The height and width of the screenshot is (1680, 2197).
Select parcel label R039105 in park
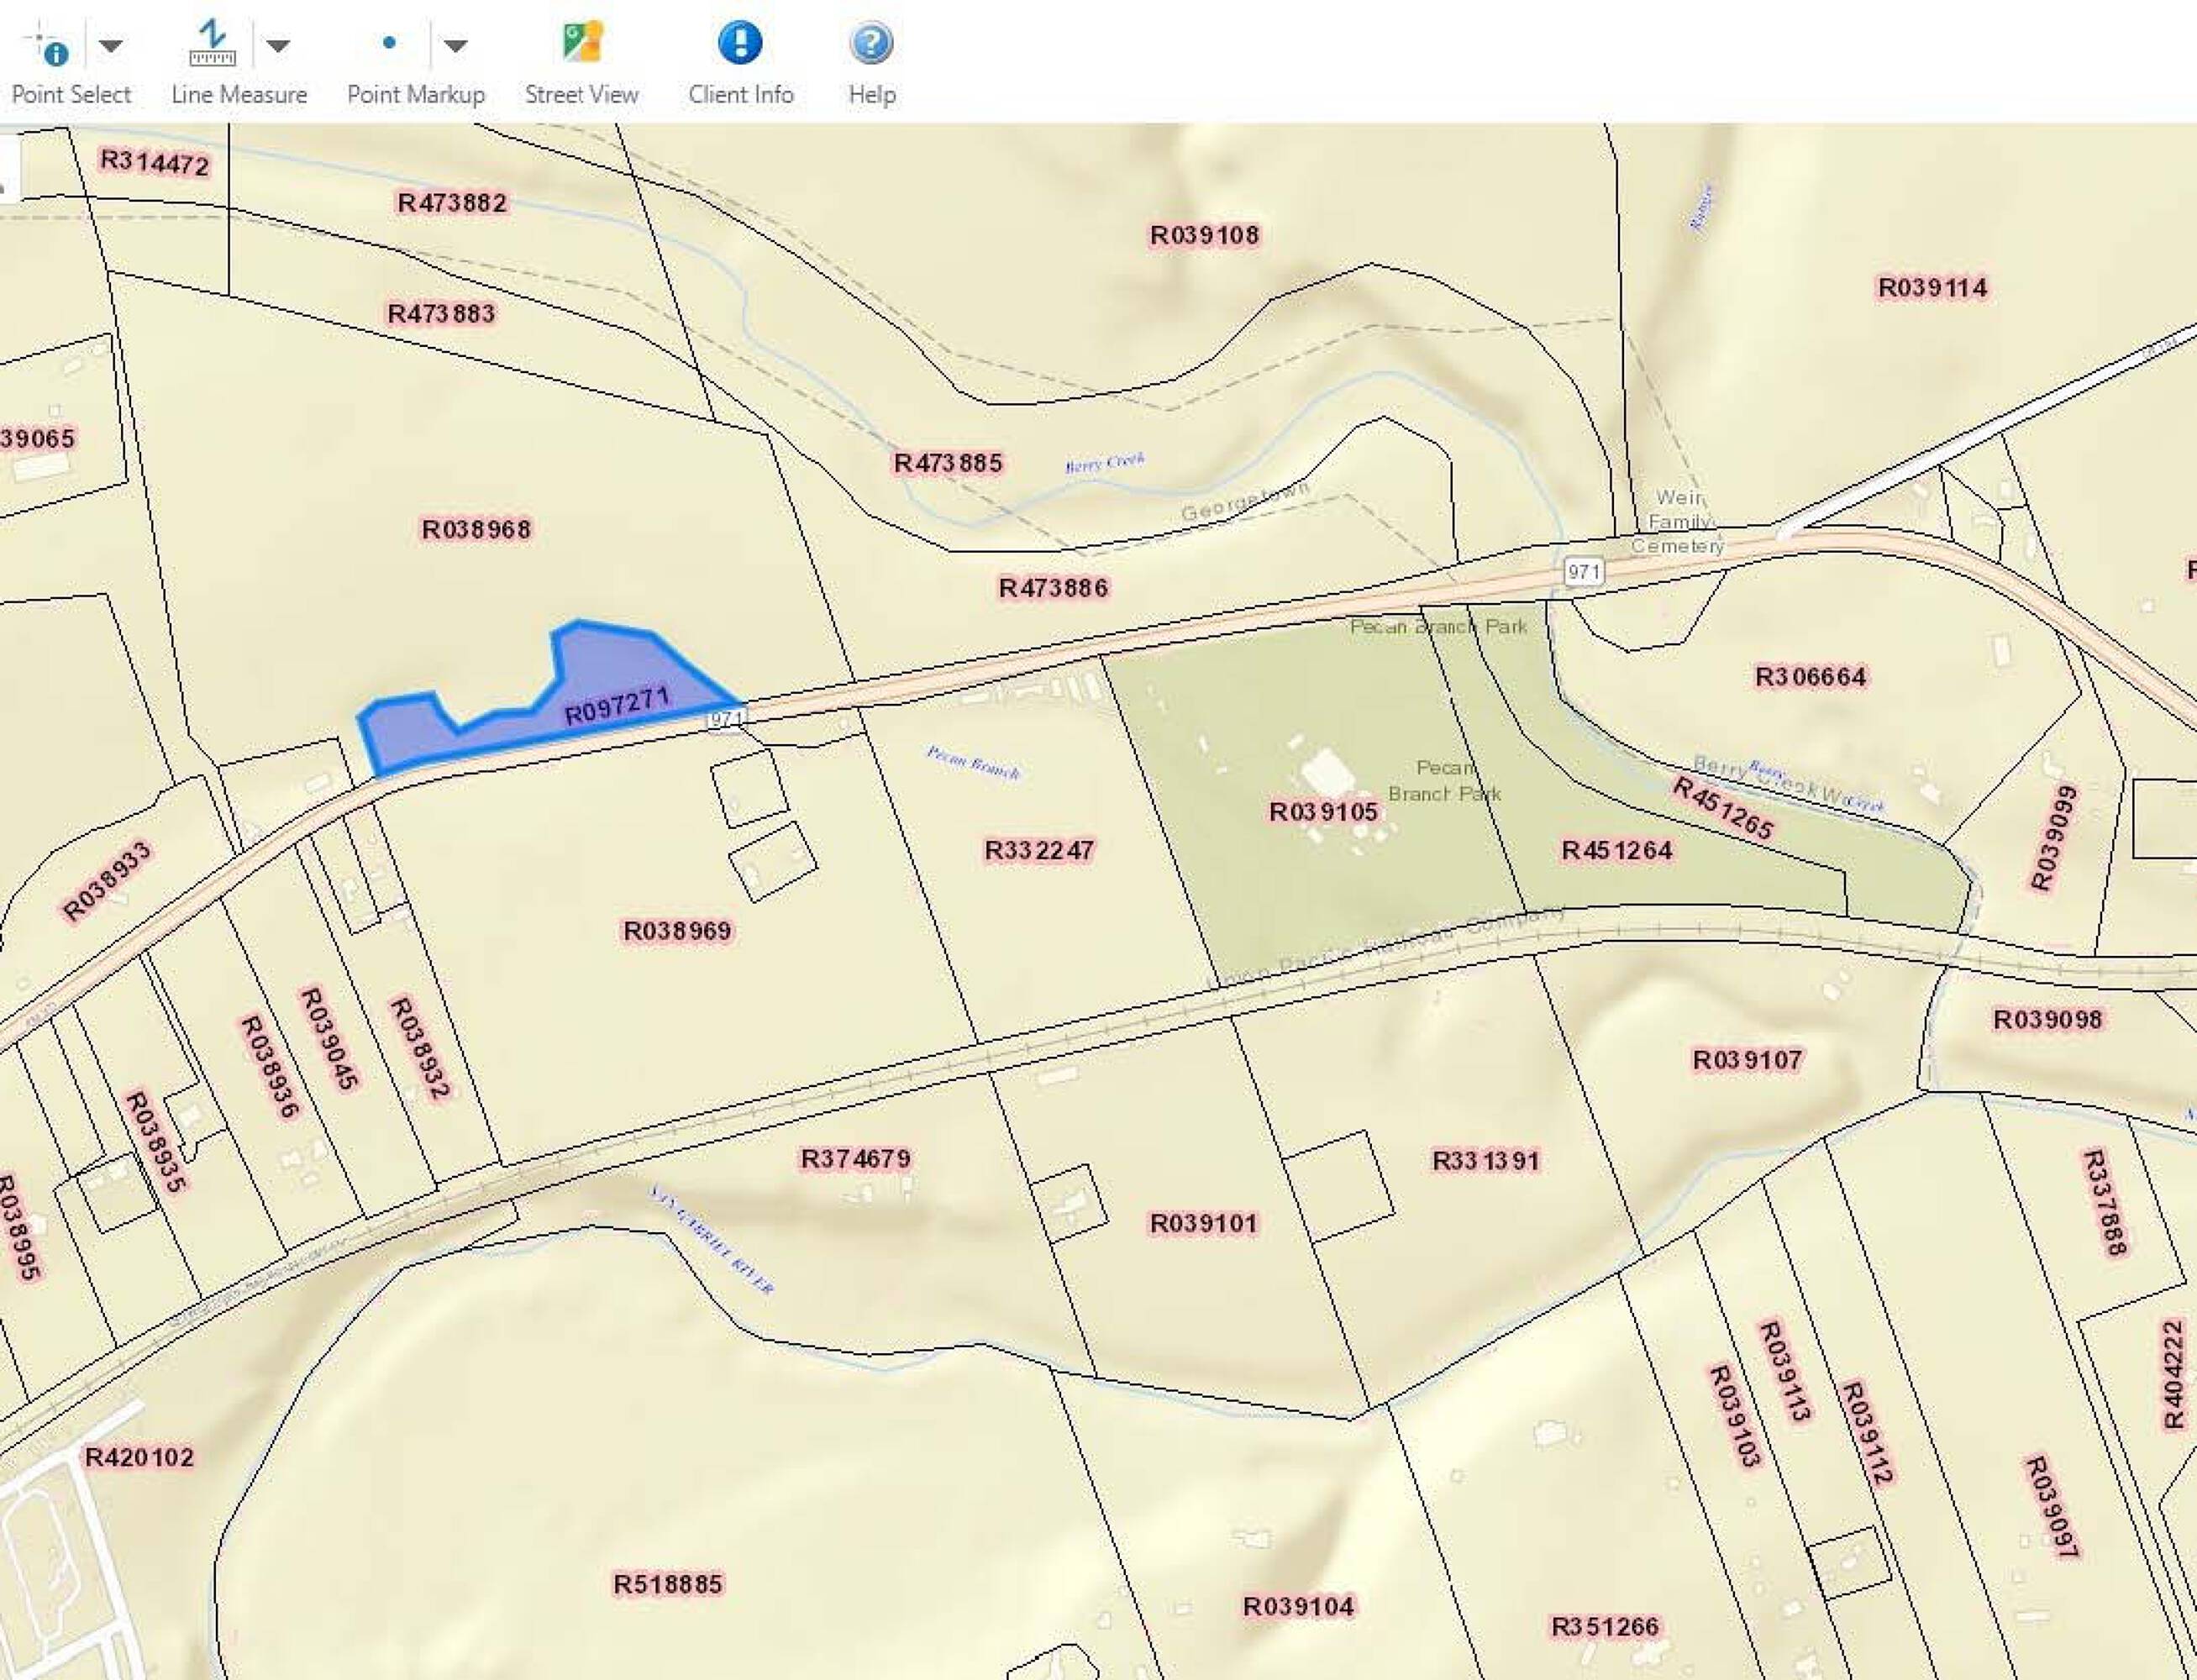coord(1323,811)
